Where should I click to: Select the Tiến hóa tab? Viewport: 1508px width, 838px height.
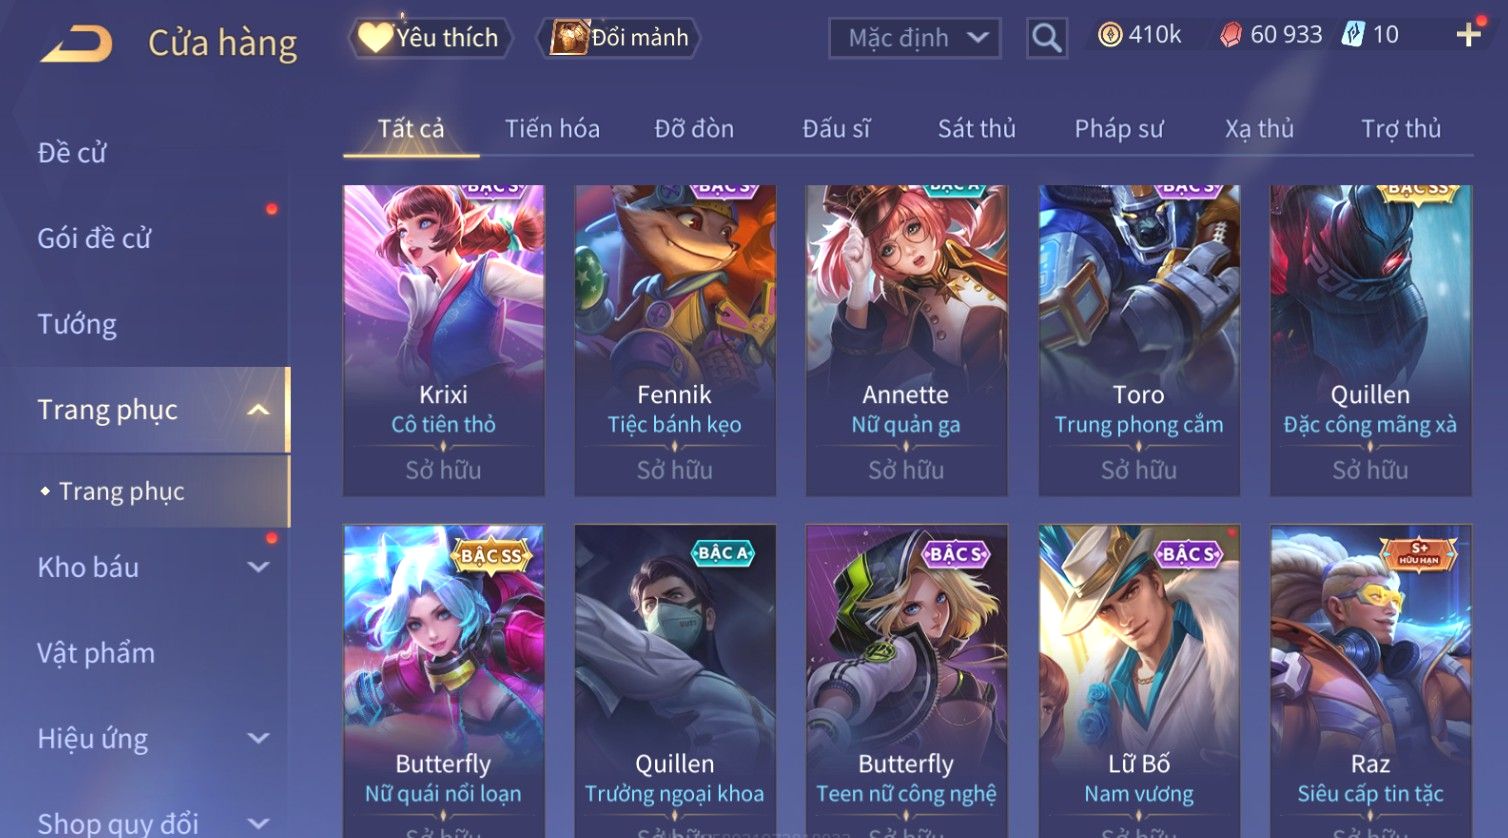pyautogui.click(x=552, y=129)
